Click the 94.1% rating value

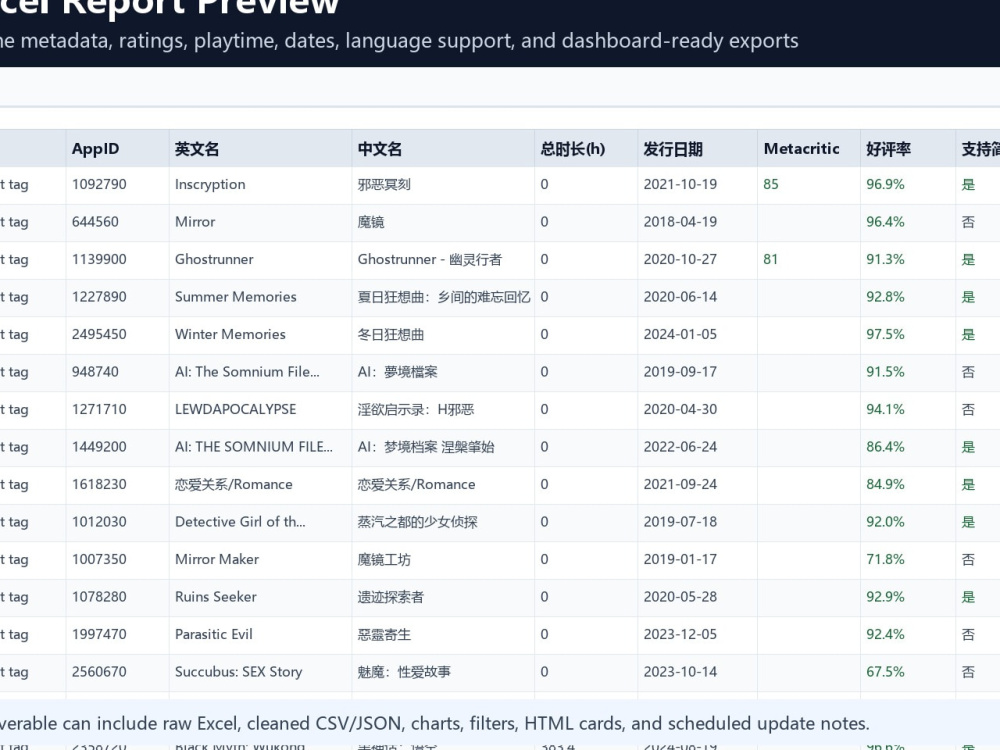pyautogui.click(x=885, y=409)
